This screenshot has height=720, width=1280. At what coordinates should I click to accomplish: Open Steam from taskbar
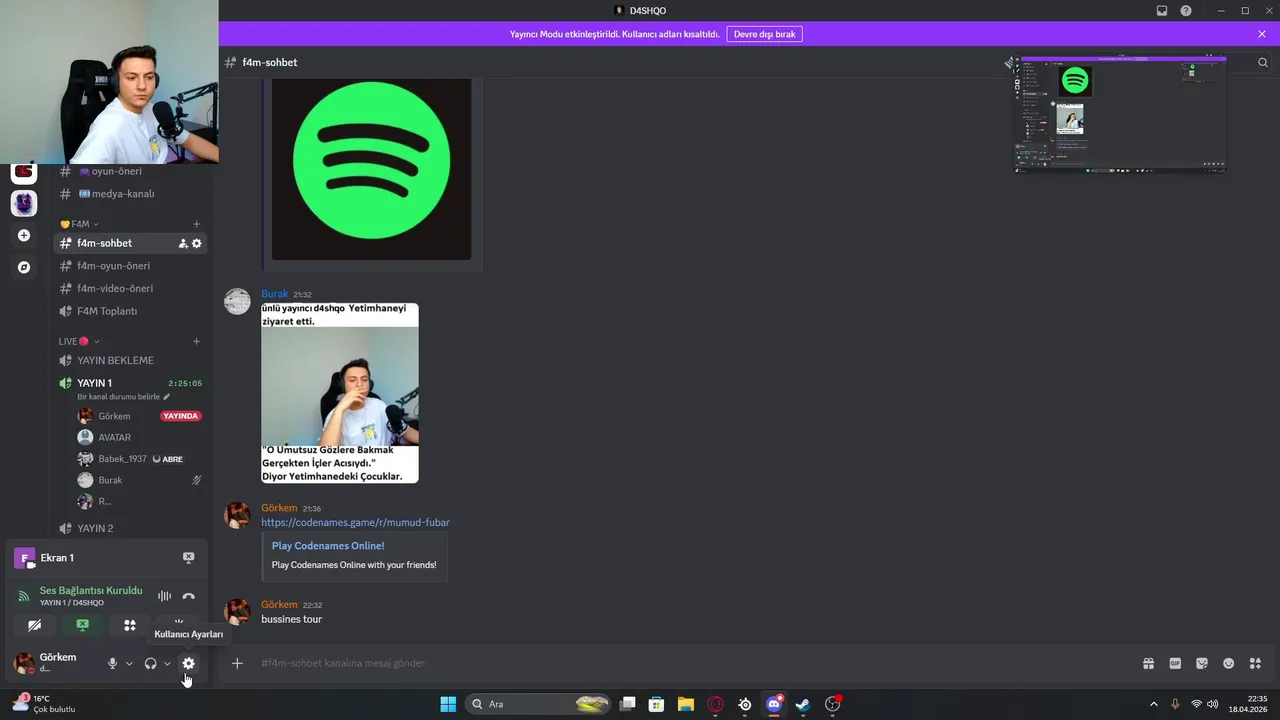coord(803,704)
